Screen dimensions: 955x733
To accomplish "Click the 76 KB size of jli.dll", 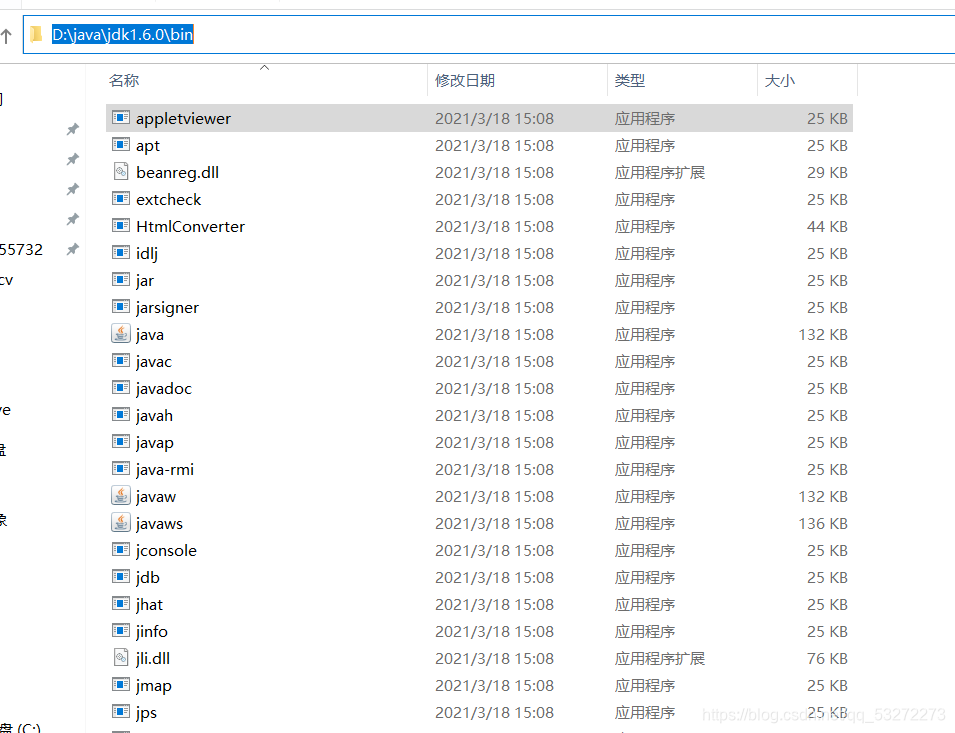I will (x=827, y=658).
